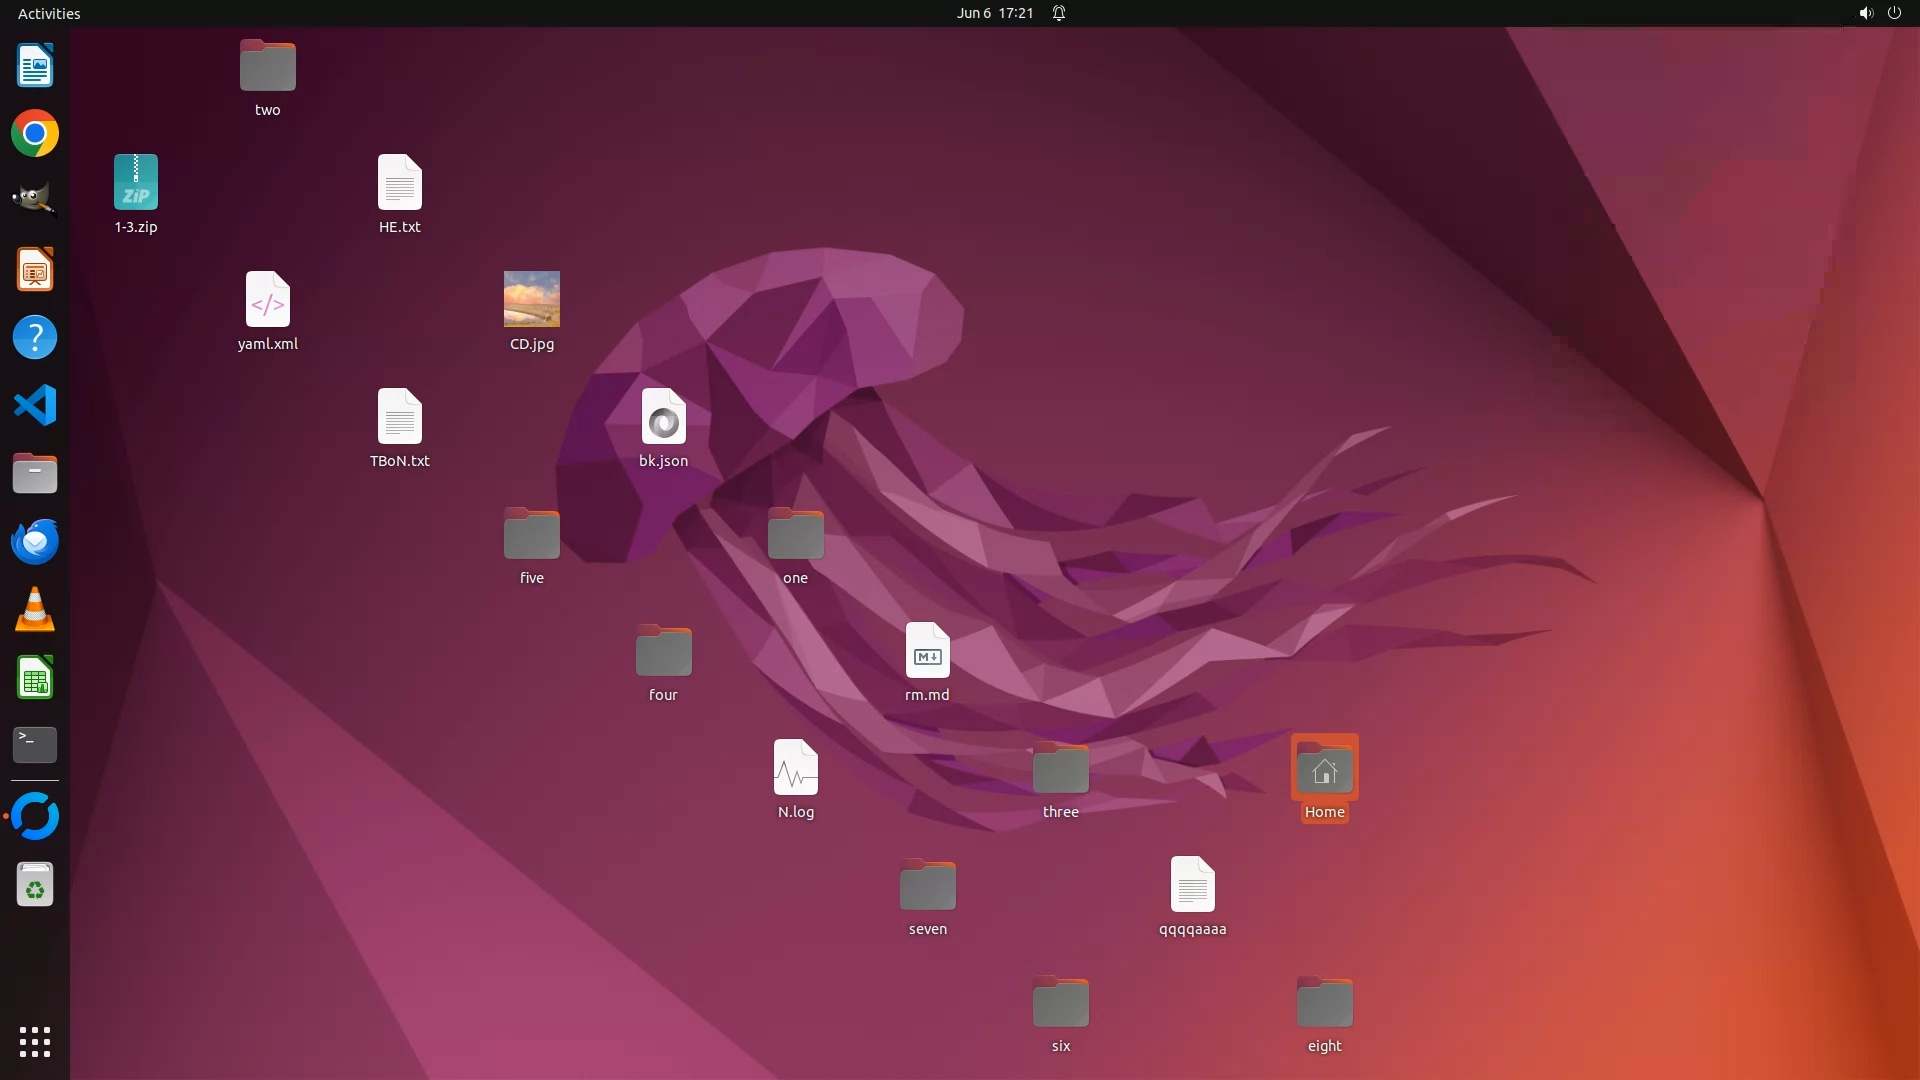Select the CD.jpg image thumbnail

point(532,299)
